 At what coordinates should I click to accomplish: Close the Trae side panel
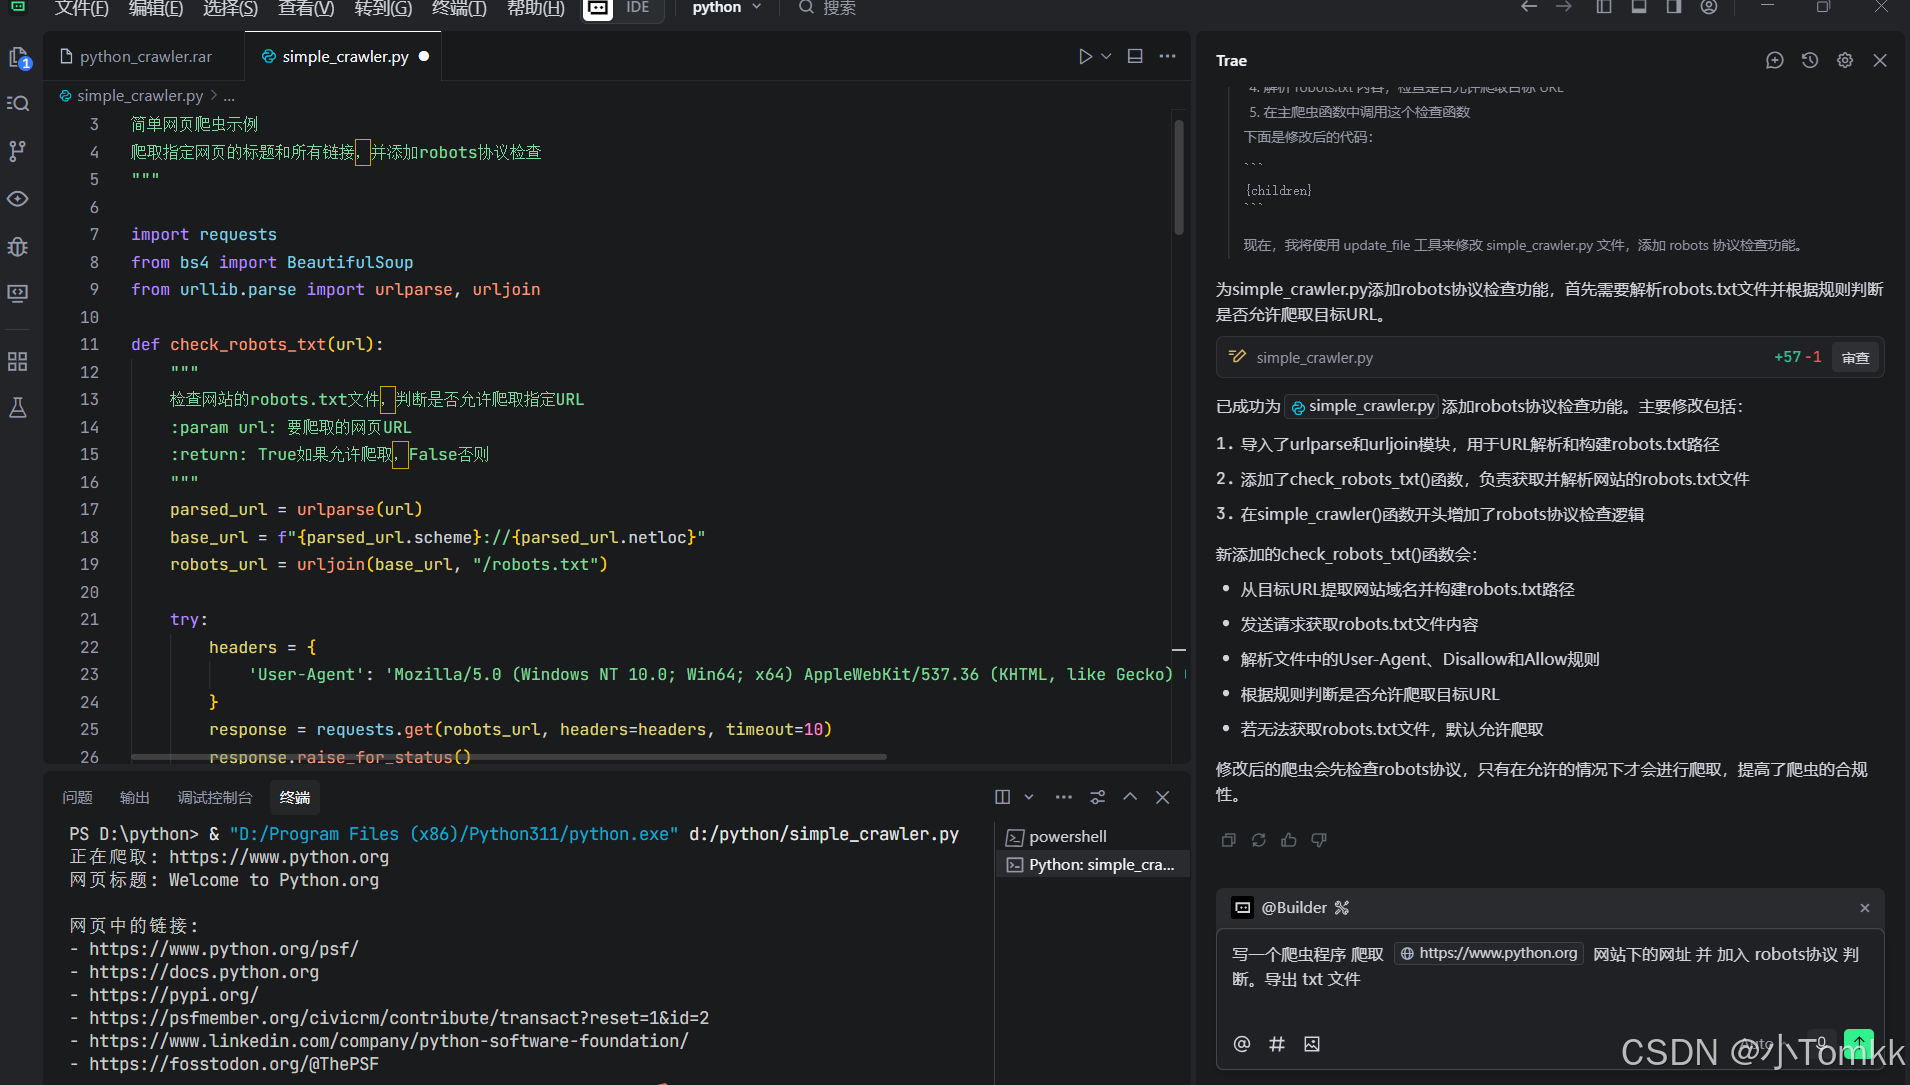(x=1880, y=60)
